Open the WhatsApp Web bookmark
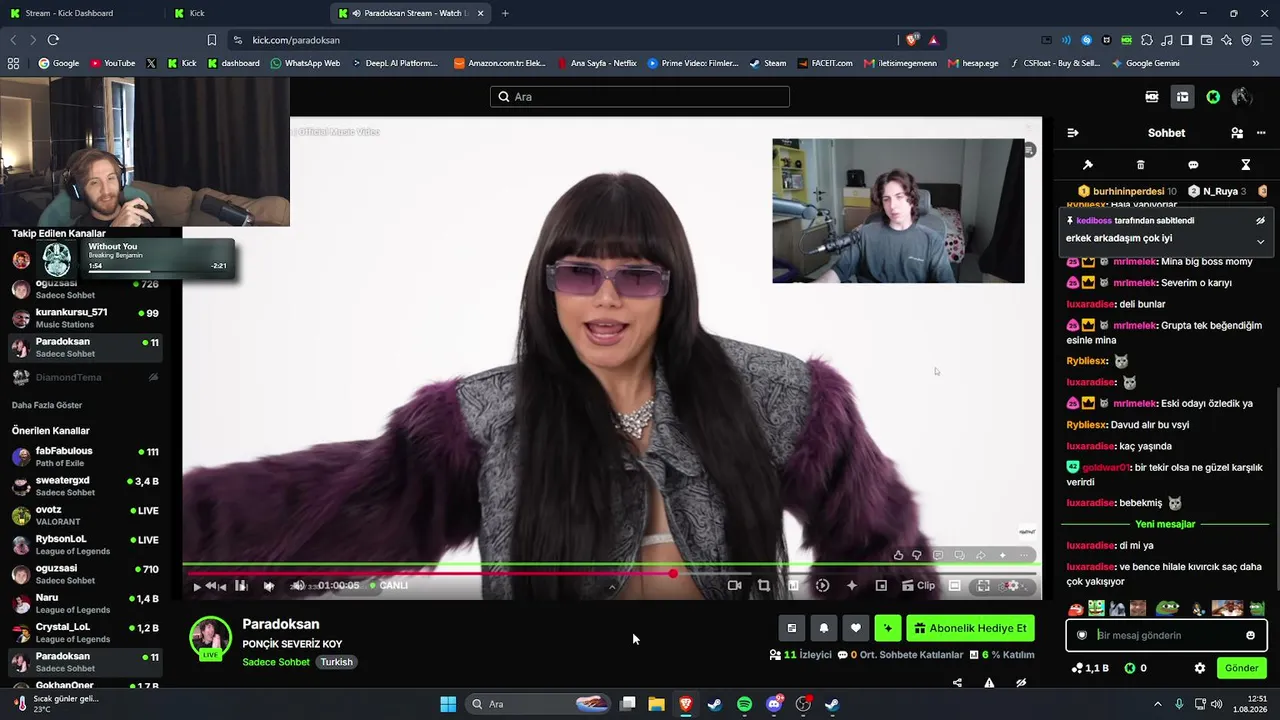The height and width of the screenshot is (720, 1280). tap(305, 63)
